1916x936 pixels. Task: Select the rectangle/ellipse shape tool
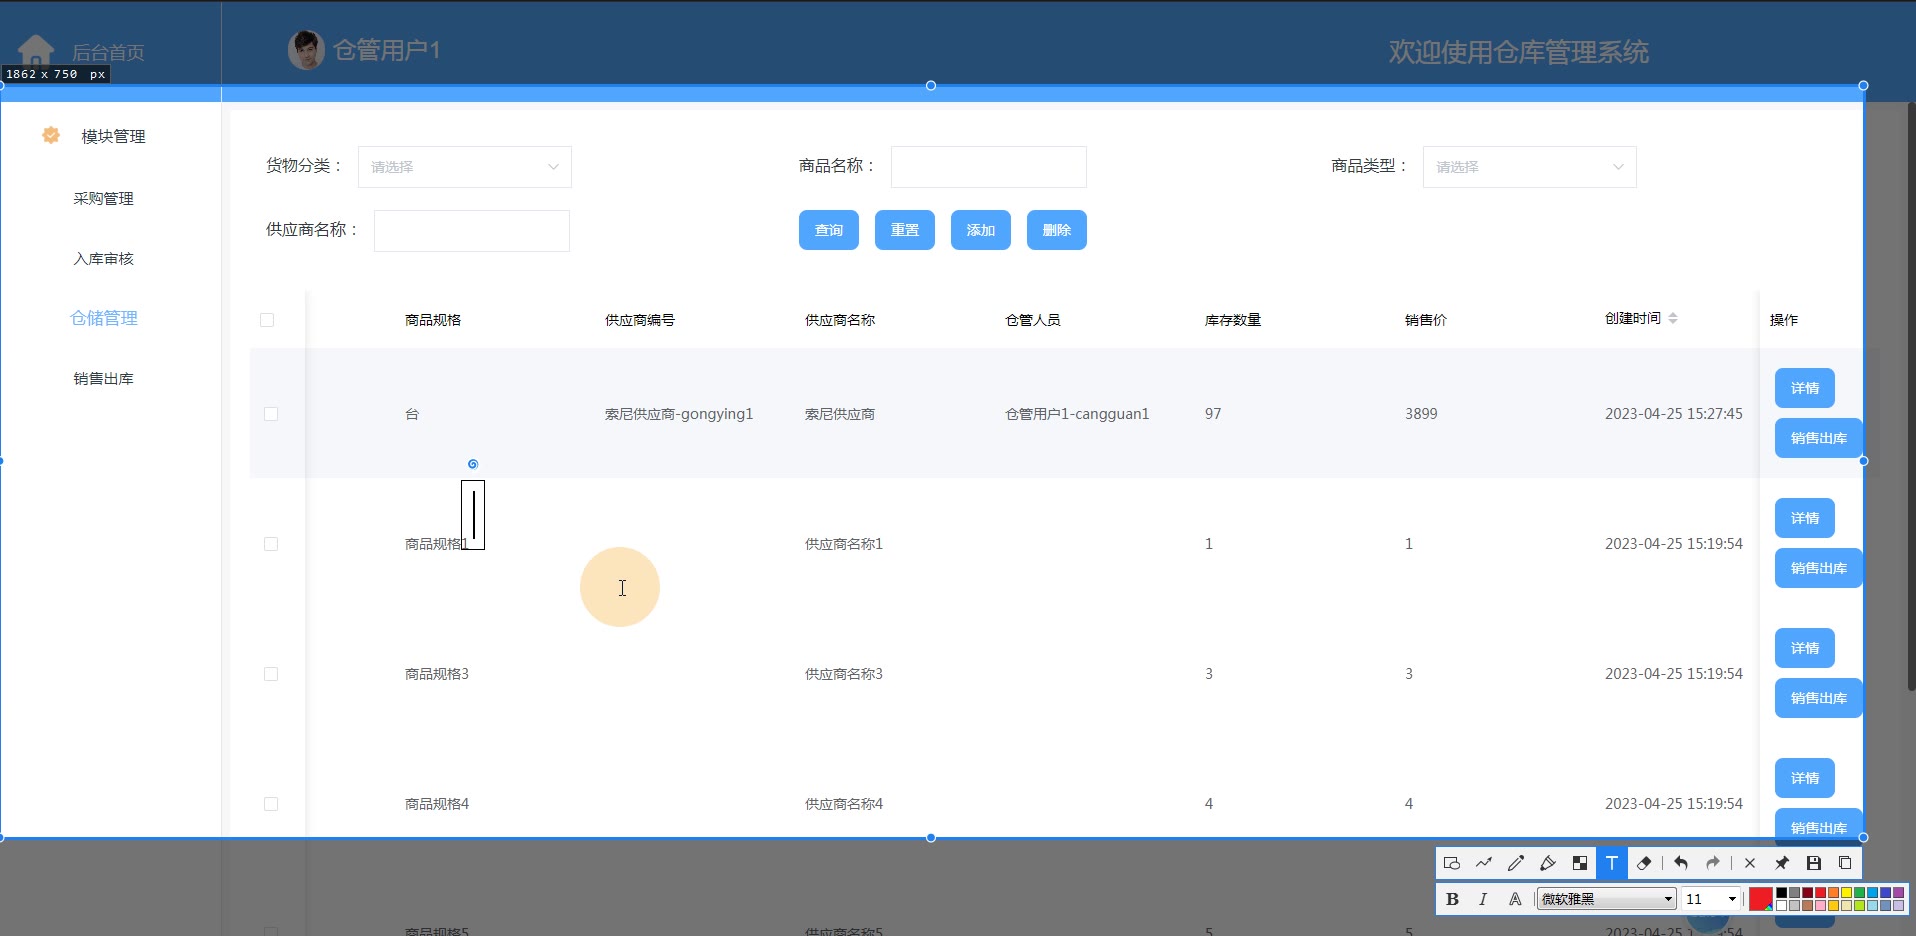pos(1452,863)
